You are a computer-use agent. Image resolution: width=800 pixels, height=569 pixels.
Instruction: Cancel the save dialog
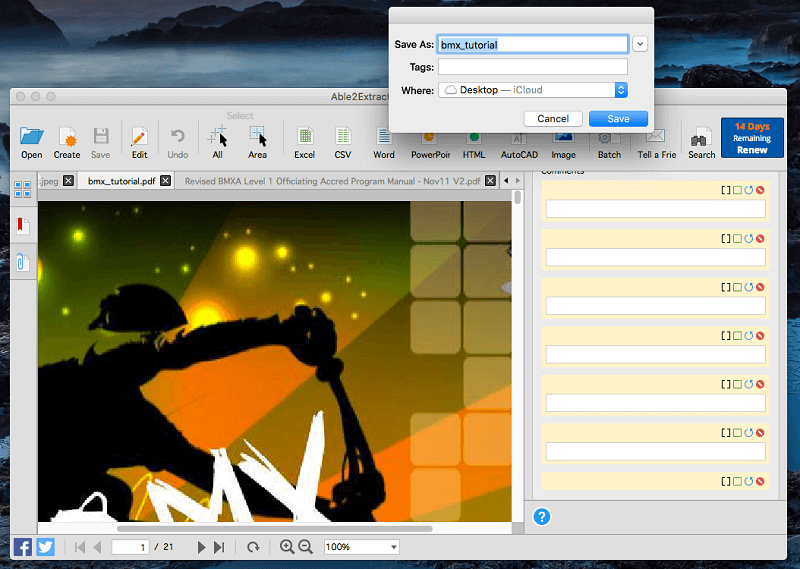click(553, 119)
